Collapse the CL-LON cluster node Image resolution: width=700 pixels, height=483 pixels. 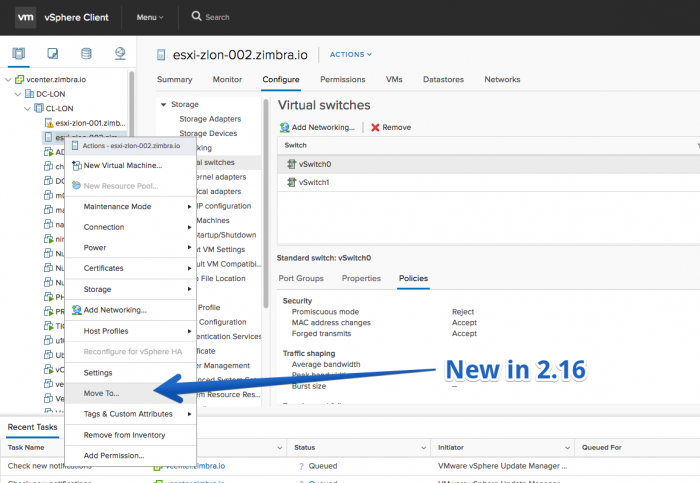[x=28, y=108]
